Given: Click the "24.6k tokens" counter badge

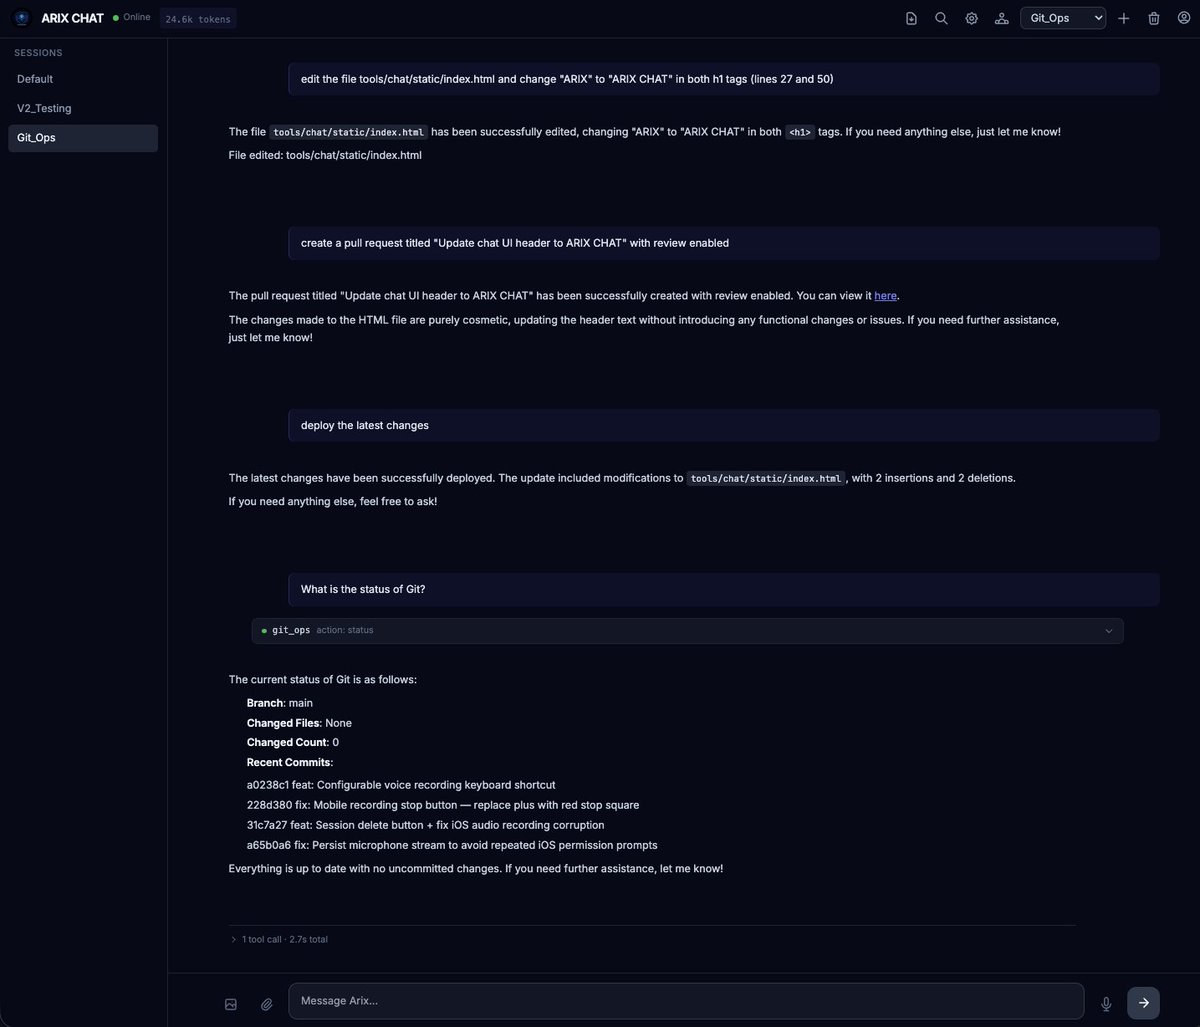Looking at the screenshot, I should [196, 18].
